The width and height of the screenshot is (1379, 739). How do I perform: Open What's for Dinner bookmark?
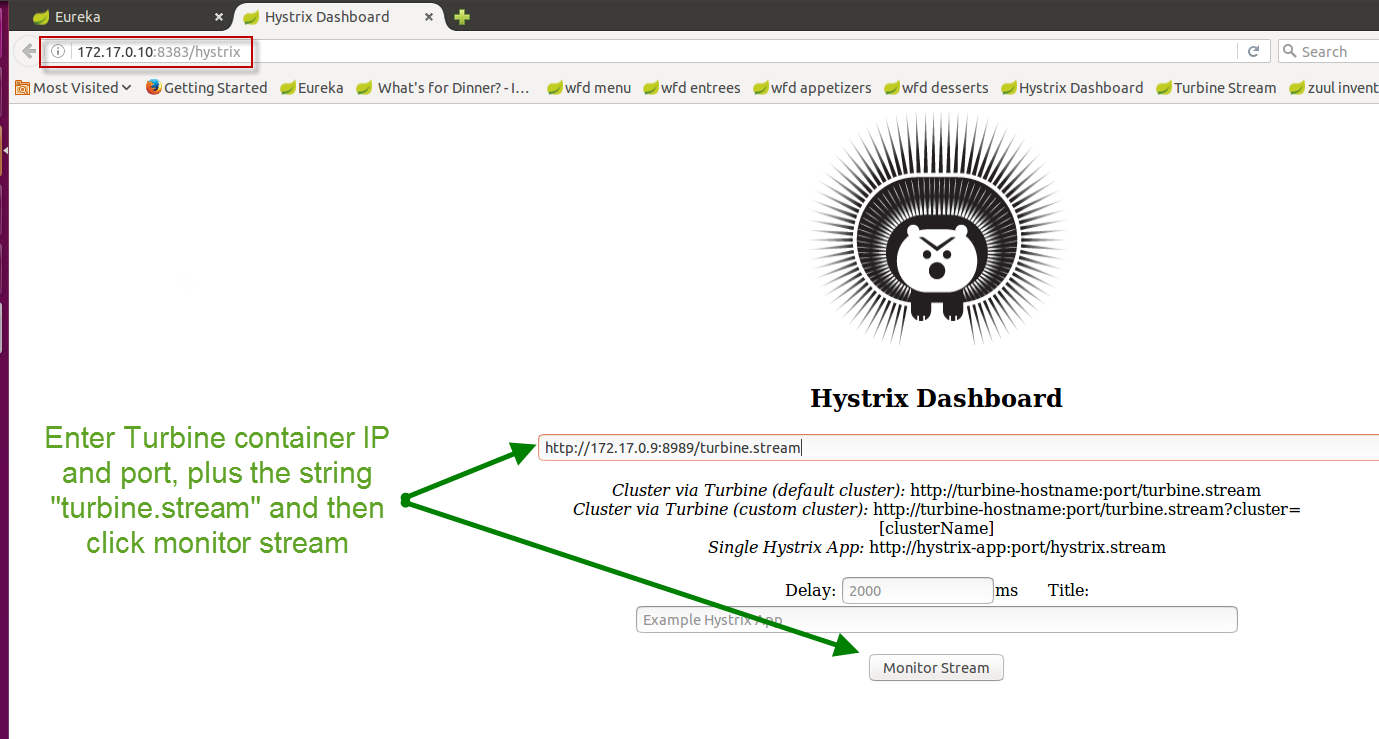tap(443, 88)
